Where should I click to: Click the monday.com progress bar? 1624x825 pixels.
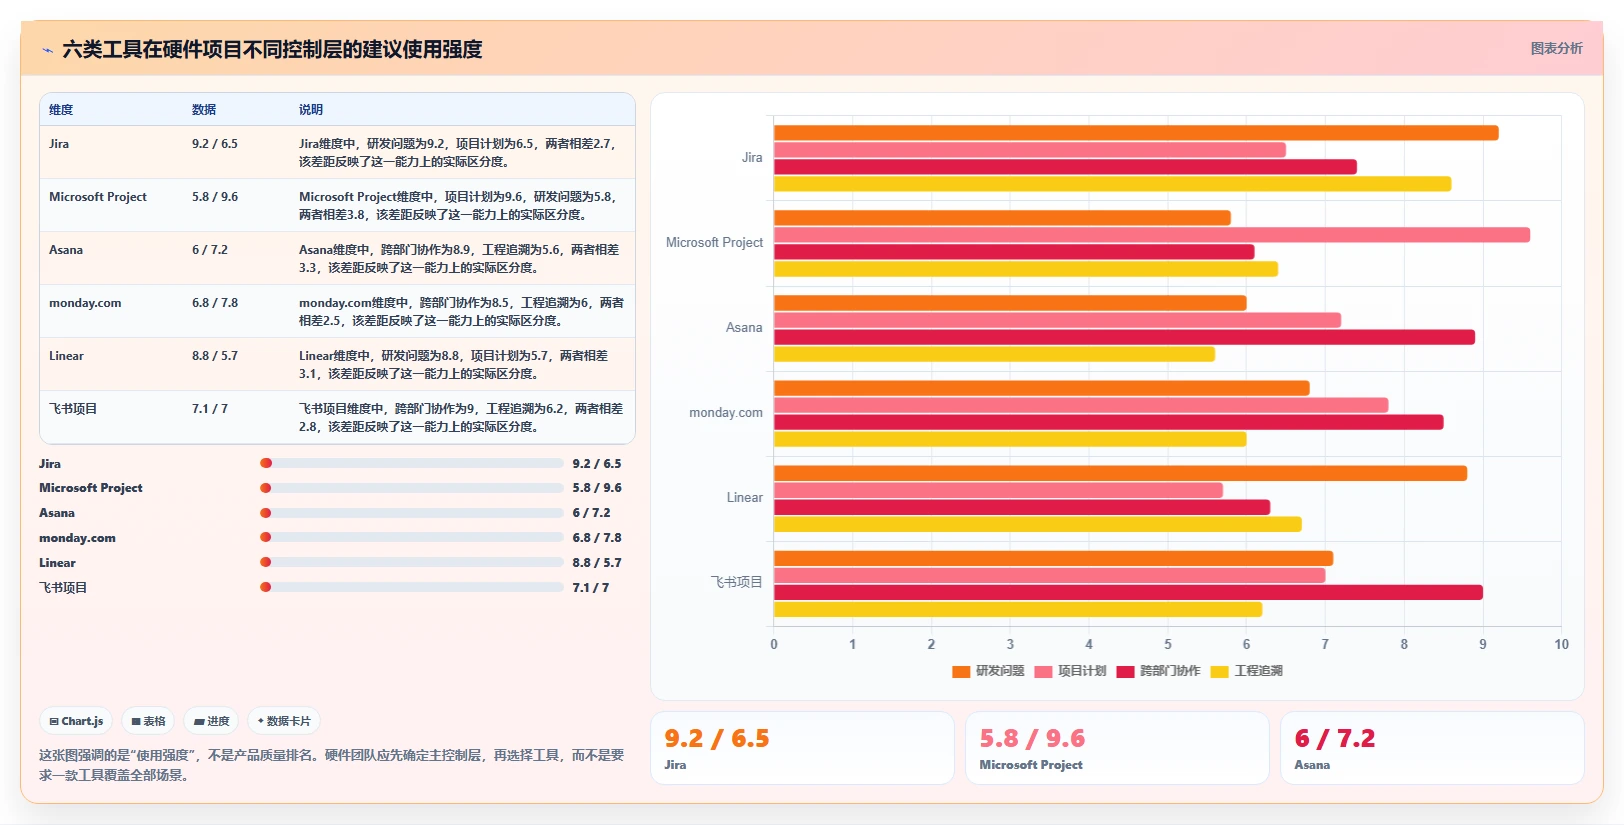click(412, 537)
